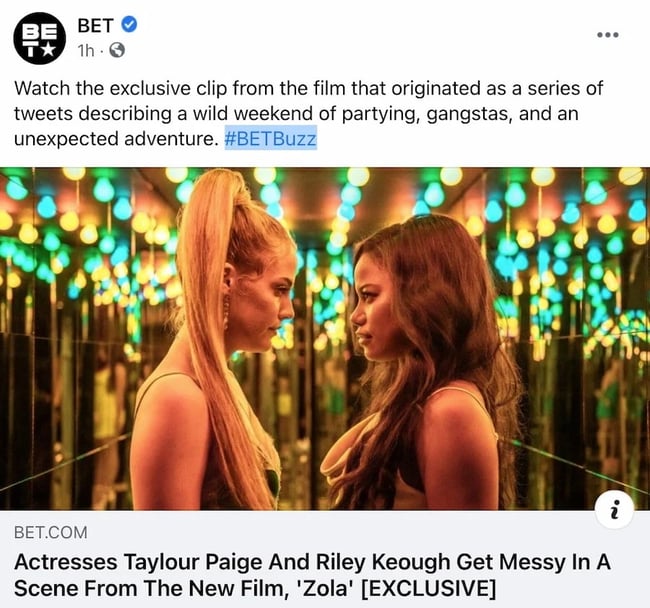650x608 pixels.
Task: Open the Zola film article image
Action: (325, 338)
